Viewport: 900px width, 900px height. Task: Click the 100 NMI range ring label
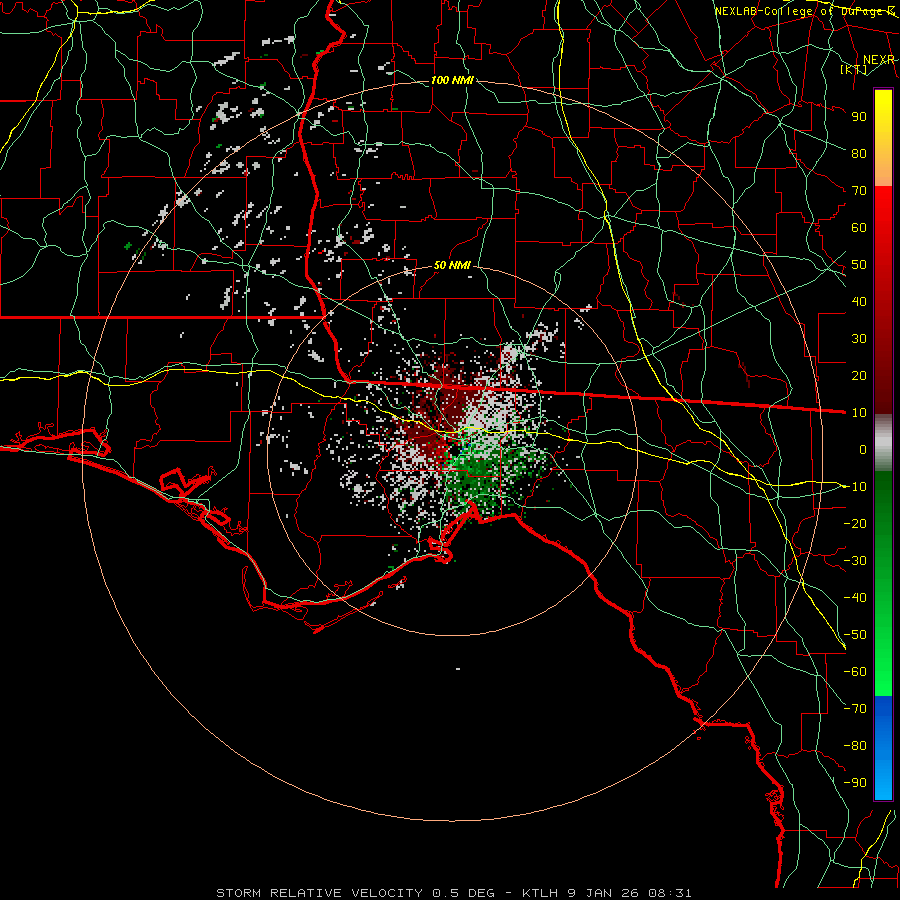[x=452, y=80]
